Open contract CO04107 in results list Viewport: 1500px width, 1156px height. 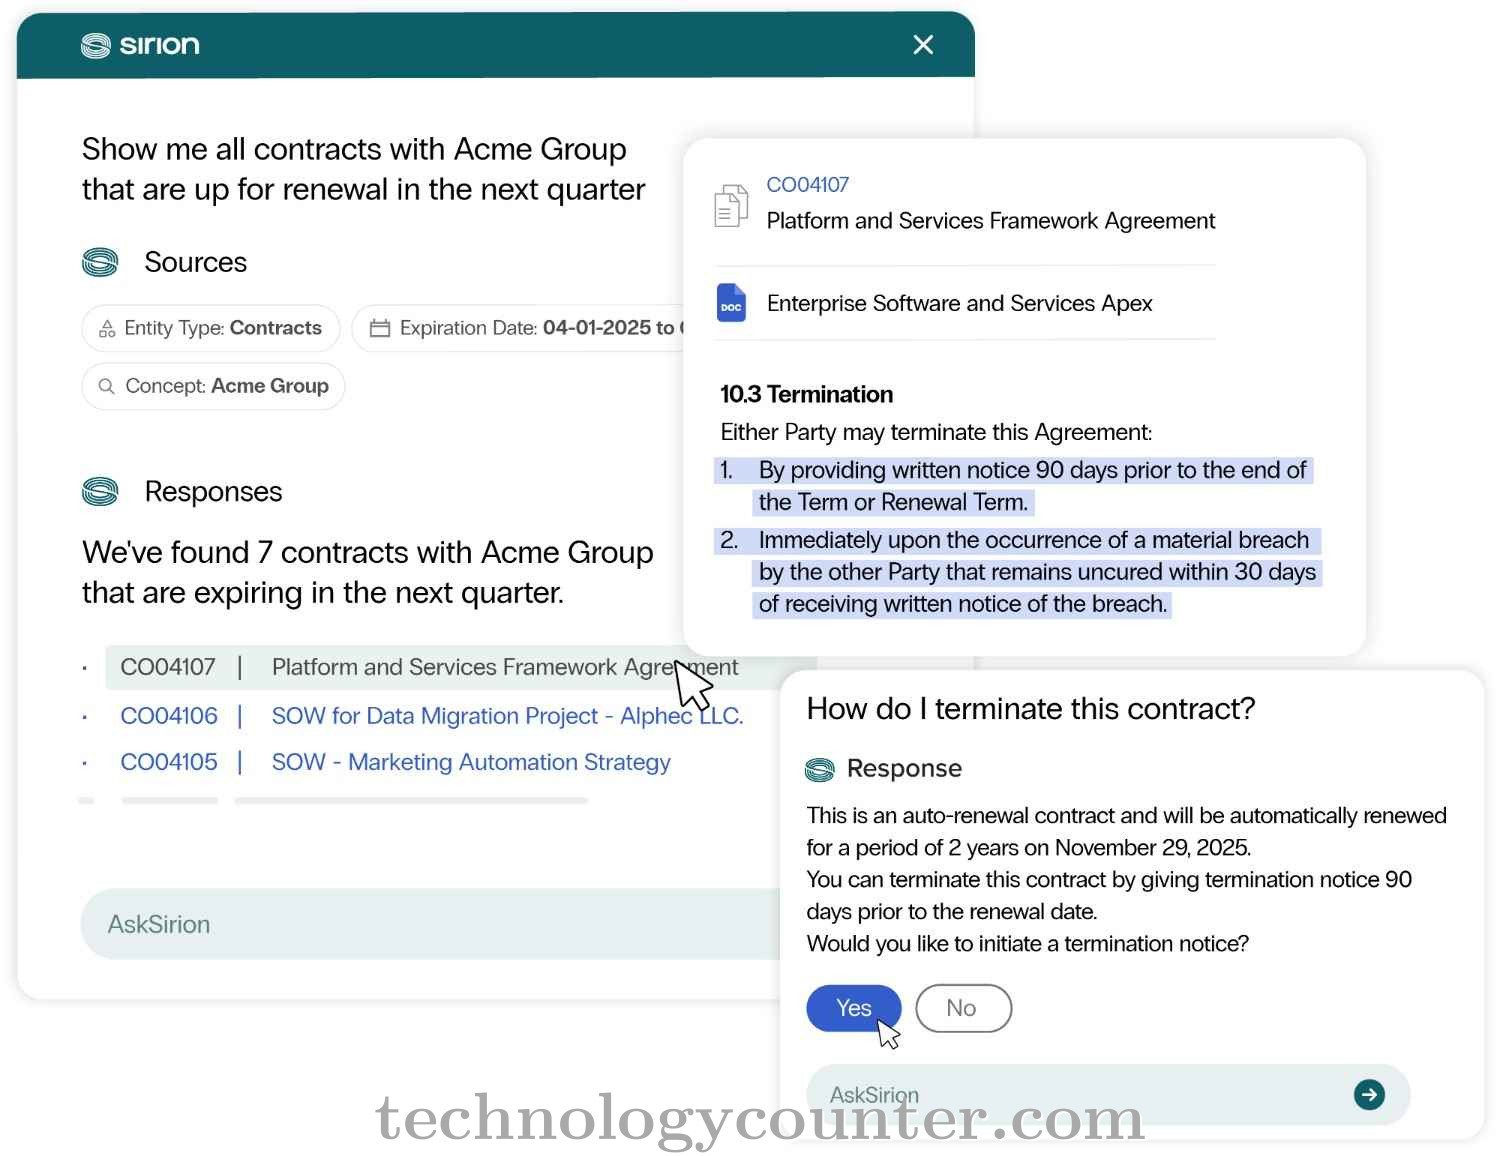[x=168, y=667]
